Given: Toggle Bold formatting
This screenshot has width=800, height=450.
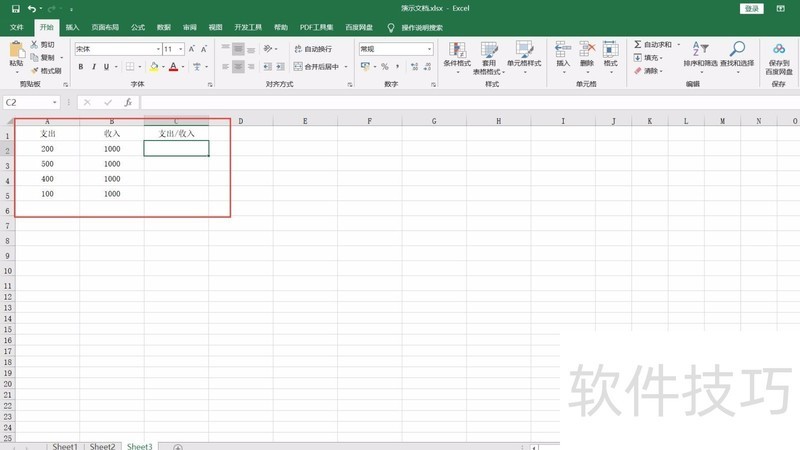Looking at the screenshot, I should (80, 67).
